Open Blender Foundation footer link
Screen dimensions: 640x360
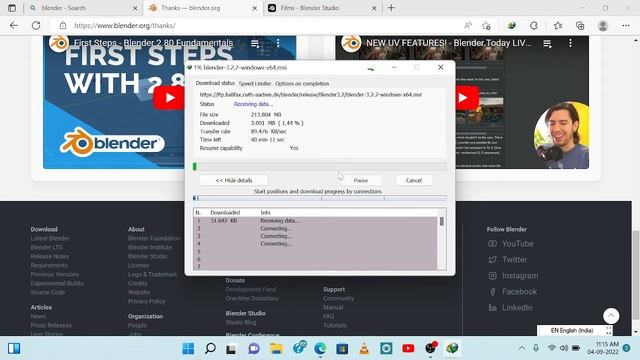(154, 238)
